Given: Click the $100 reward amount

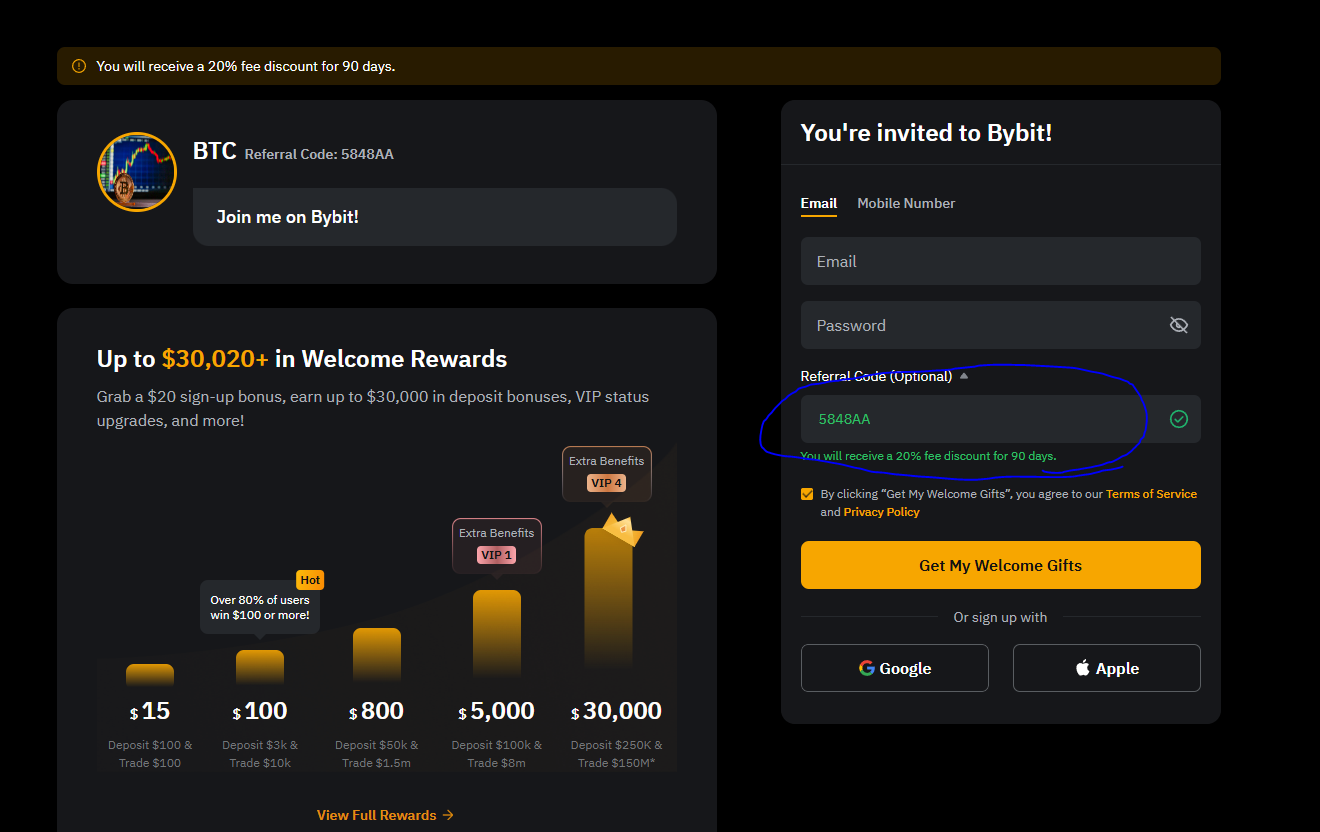Looking at the screenshot, I should (x=260, y=711).
